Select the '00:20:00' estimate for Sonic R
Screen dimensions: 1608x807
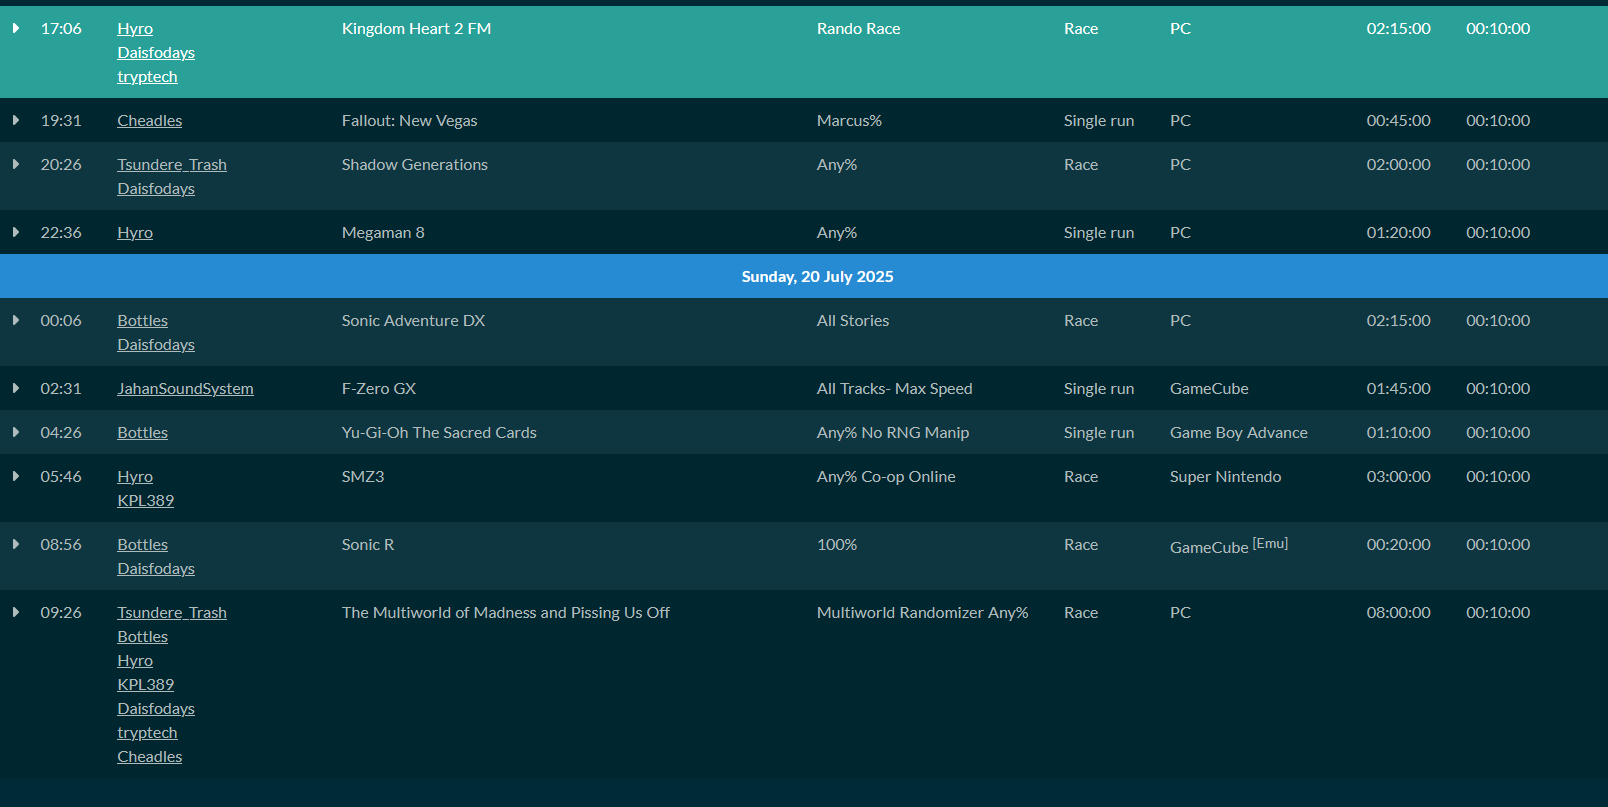coord(1398,545)
